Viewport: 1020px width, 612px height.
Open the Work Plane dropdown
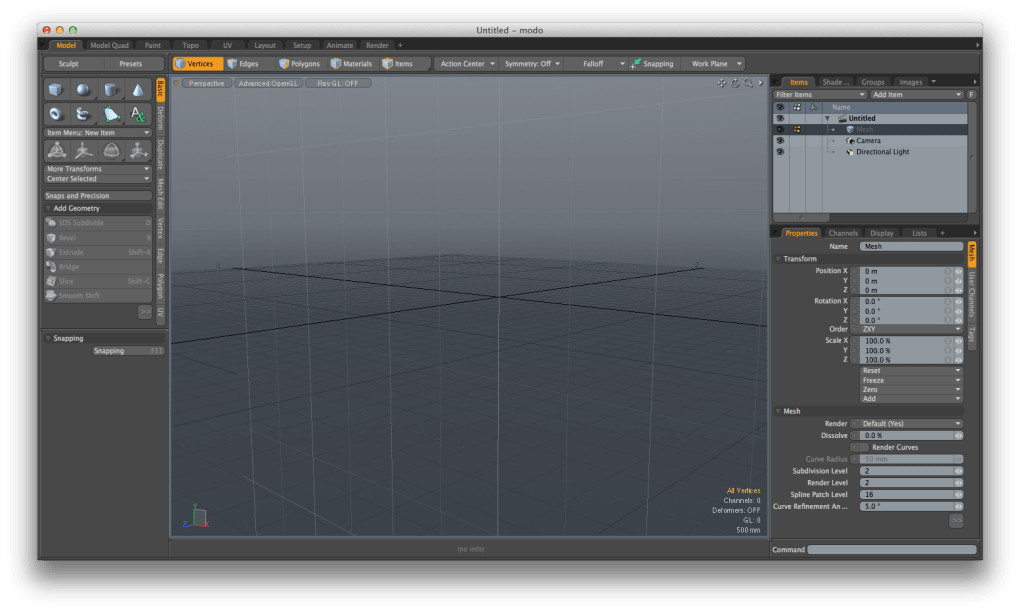tap(714, 64)
